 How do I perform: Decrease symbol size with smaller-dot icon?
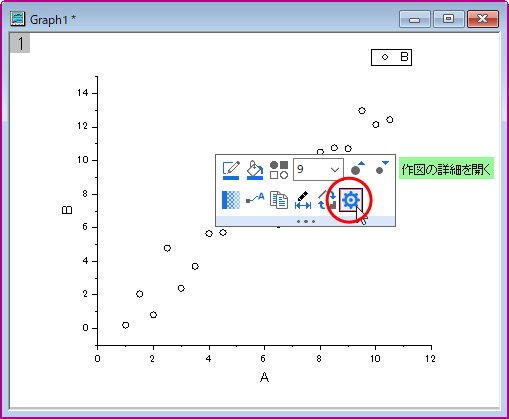pos(382,168)
